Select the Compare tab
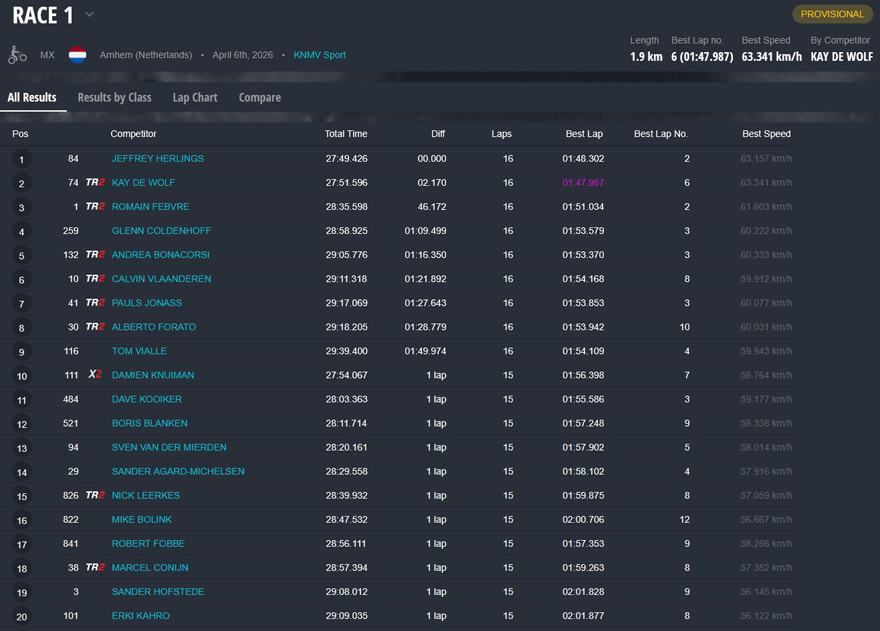Screen dimensions: 880x631 coord(259,97)
